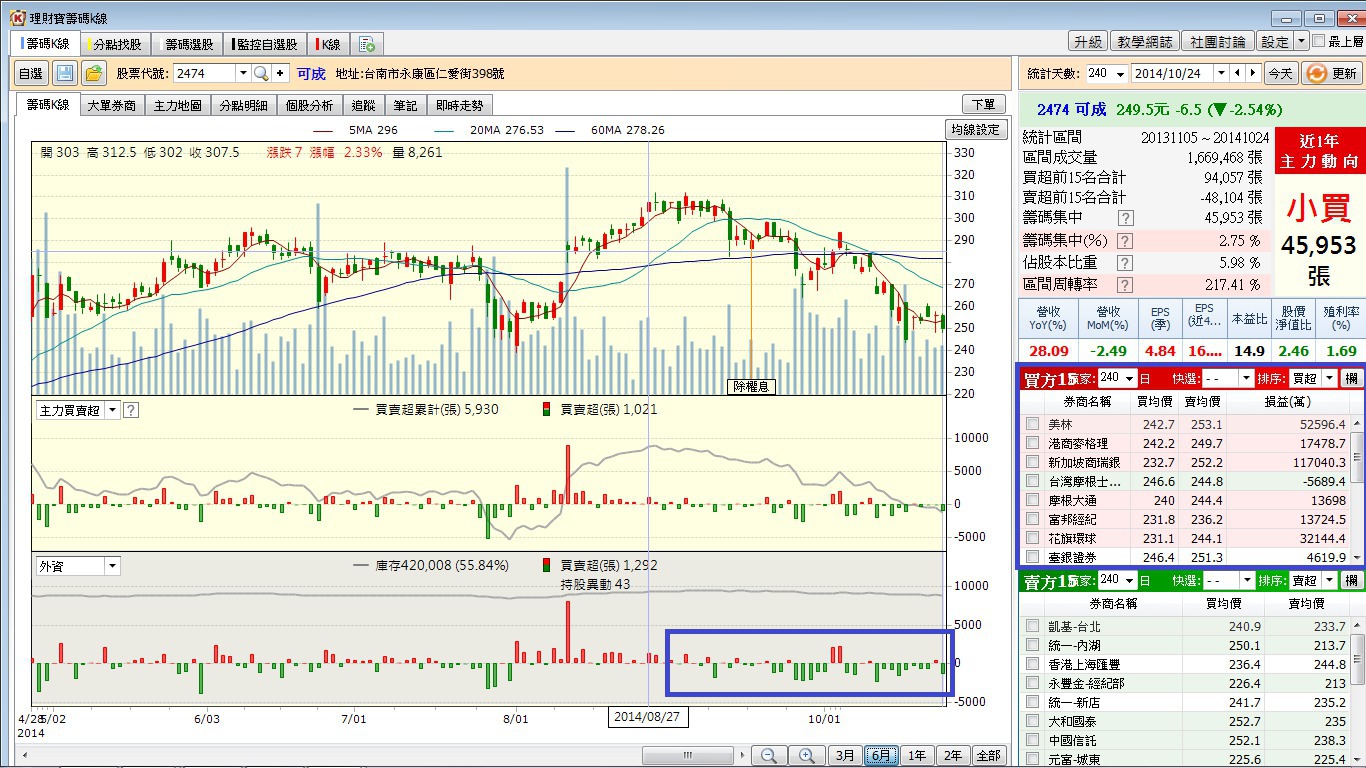This screenshot has width=1366, height=768.
Task: Open the 即時走勢 sub-tab
Action: coord(460,105)
